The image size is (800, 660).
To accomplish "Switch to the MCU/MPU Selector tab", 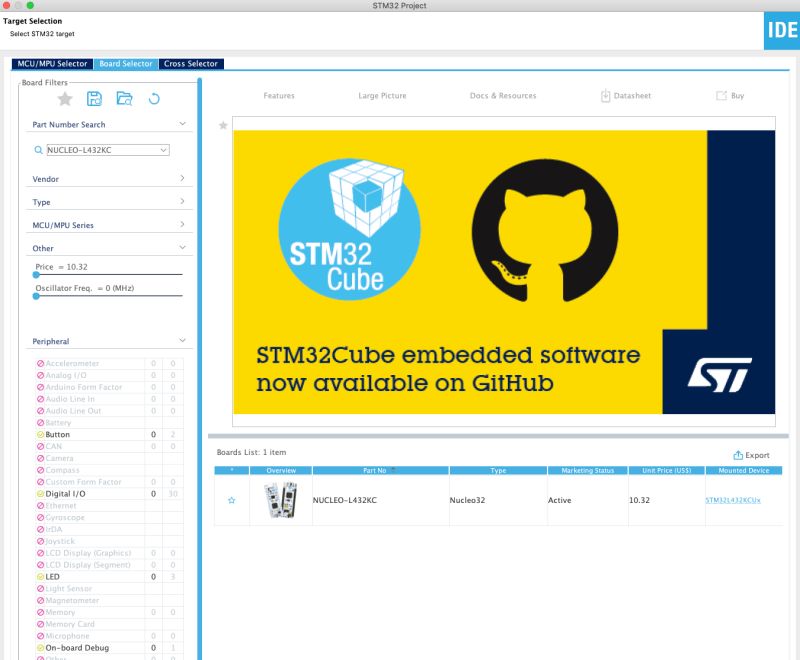I will point(54,63).
